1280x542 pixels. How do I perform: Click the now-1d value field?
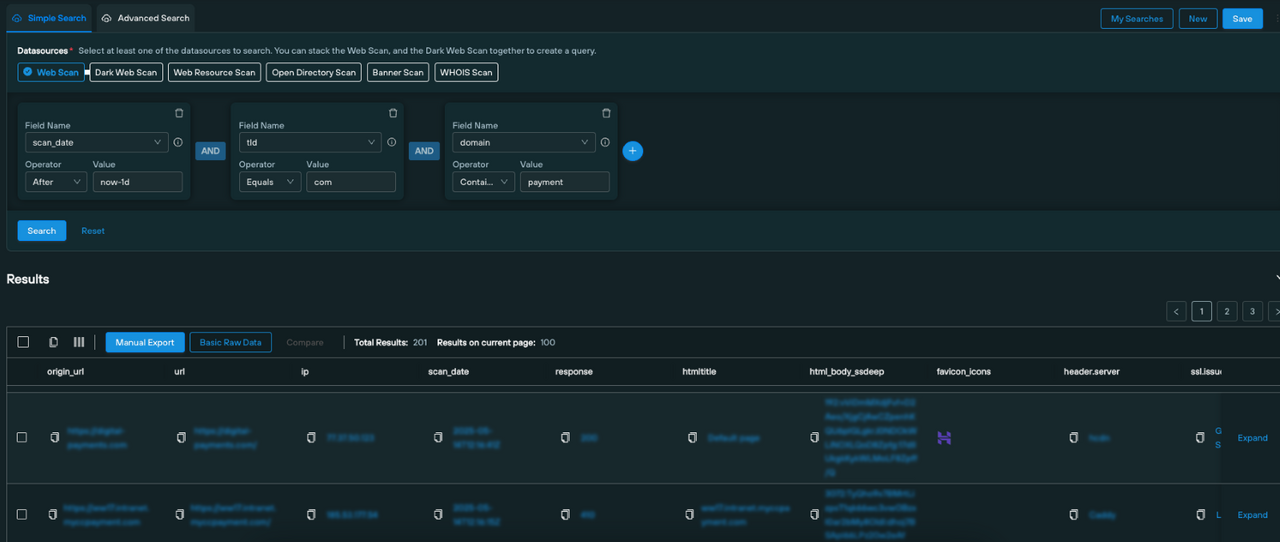pos(138,182)
